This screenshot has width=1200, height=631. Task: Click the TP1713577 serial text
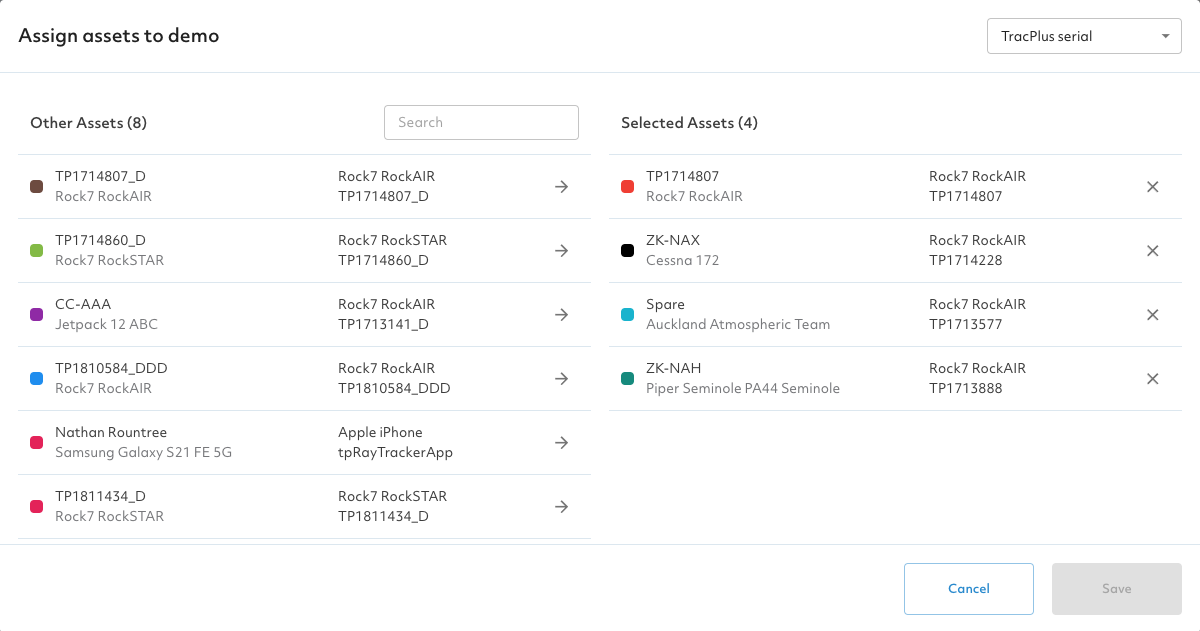966,324
